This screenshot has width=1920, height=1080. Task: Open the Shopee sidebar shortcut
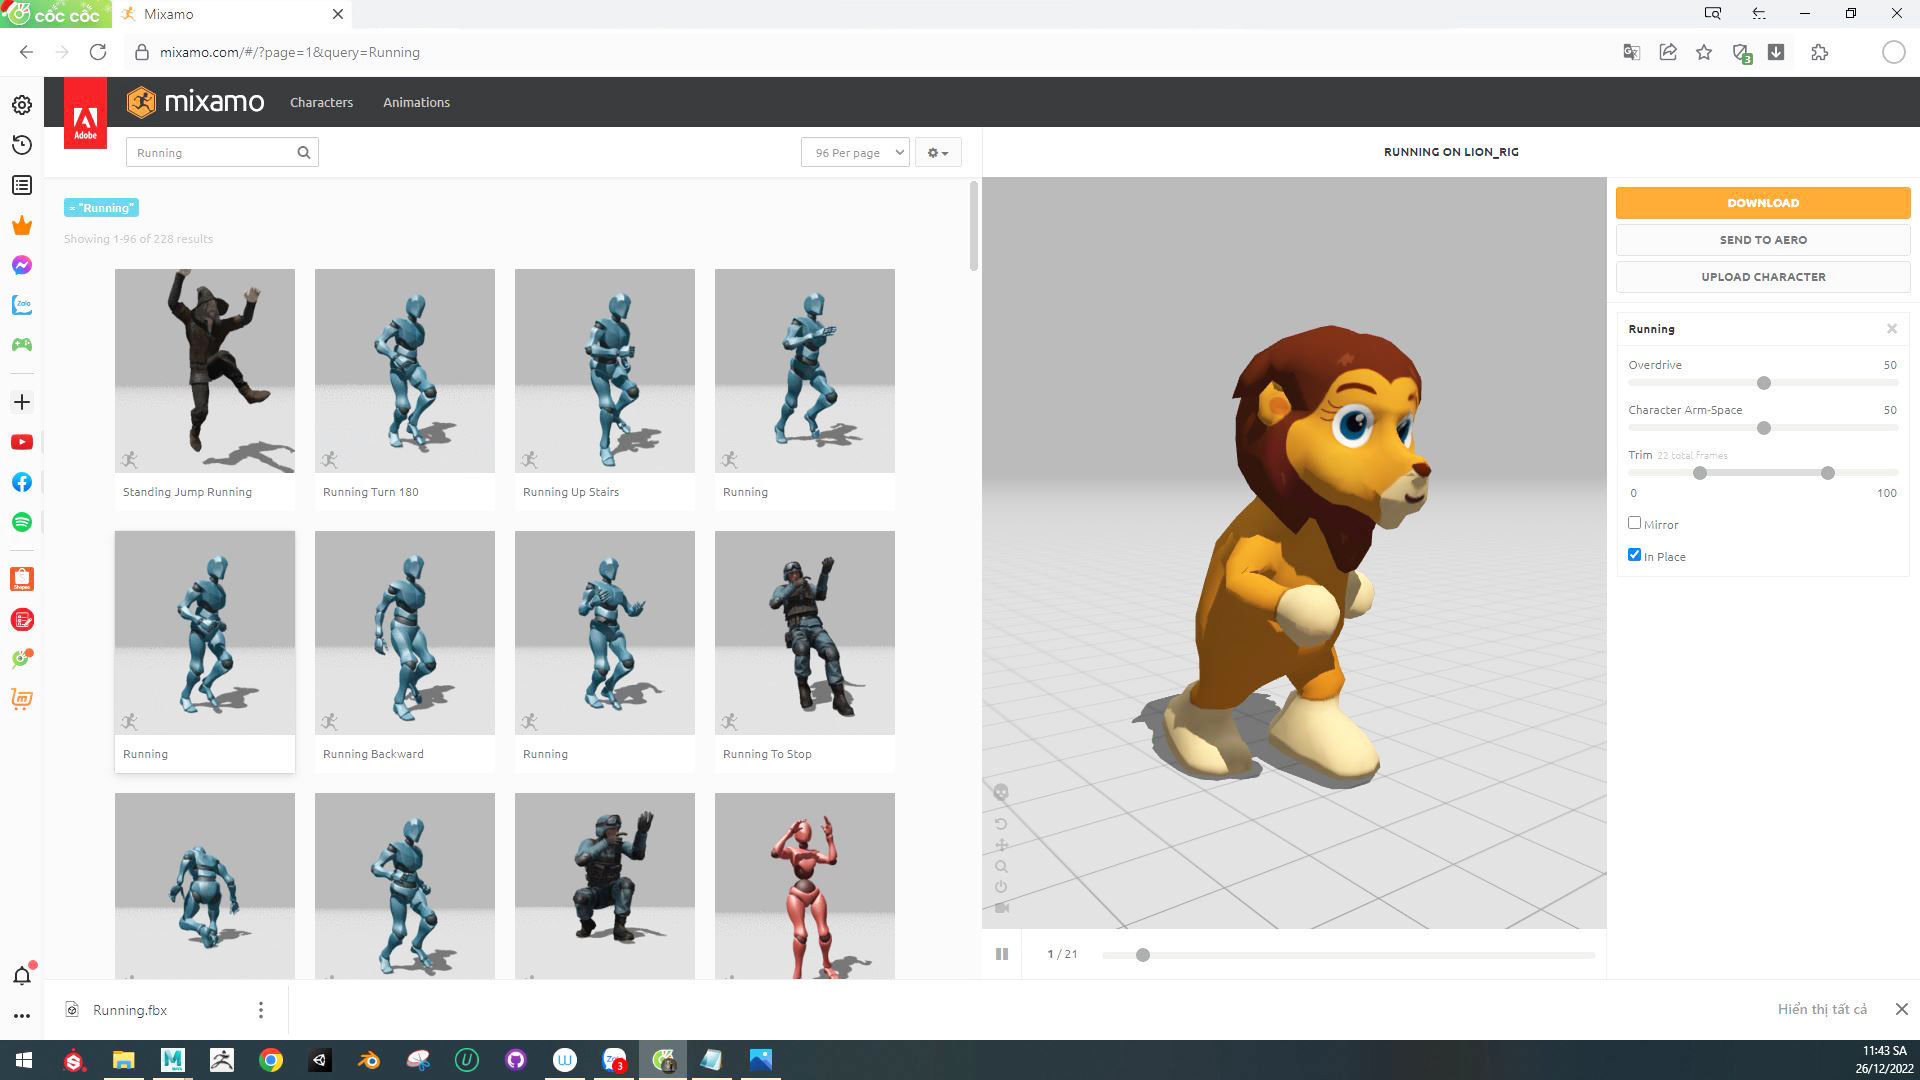[x=22, y=579]
